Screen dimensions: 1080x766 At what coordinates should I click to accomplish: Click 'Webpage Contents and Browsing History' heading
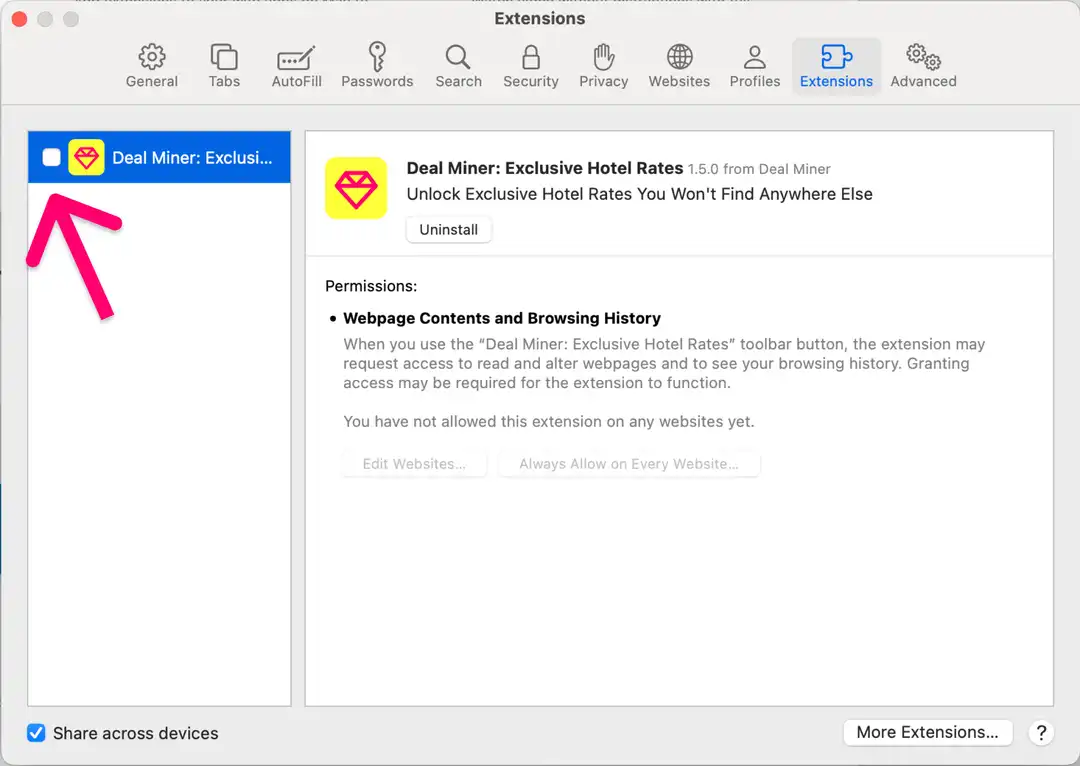point(501,318)
